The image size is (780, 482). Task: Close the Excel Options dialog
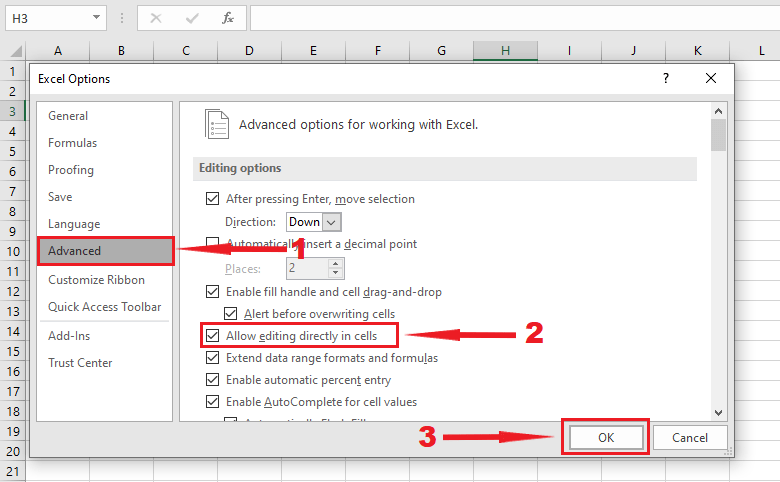click(x=711, y=78)
